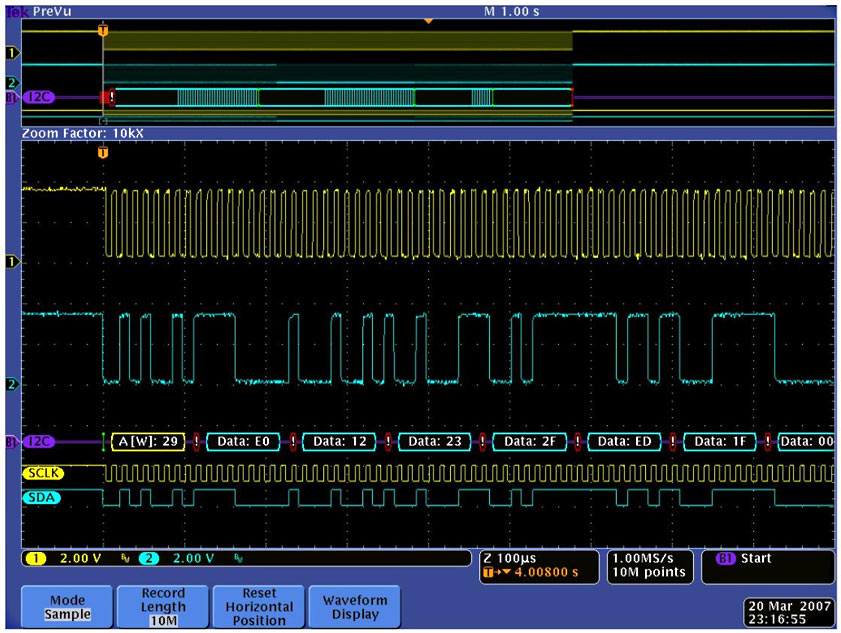This screenshot has width=841, height=633.
Task: Click the channel 1 ground marker in main waveform
Action: tap(12, 261)
